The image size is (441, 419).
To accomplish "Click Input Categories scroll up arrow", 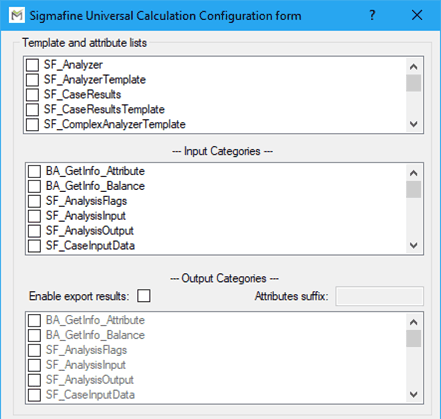I will 414,173.
